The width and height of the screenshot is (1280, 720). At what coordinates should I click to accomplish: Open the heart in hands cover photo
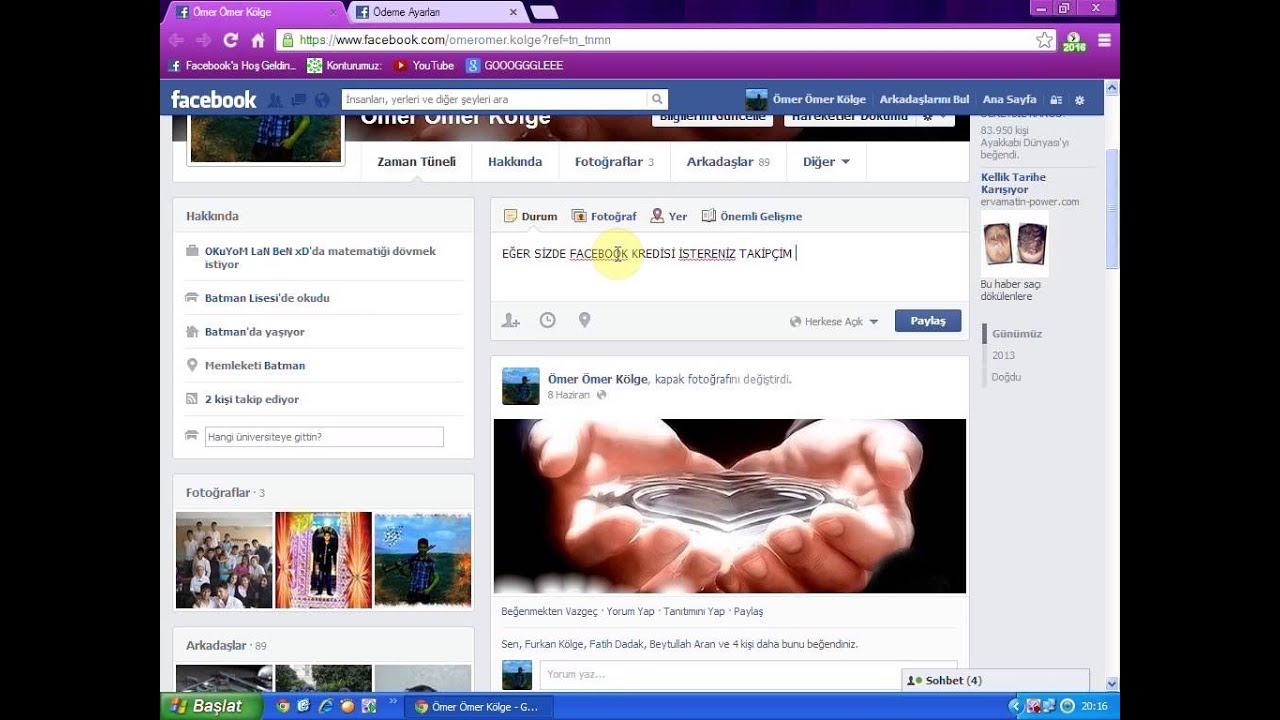730,506
